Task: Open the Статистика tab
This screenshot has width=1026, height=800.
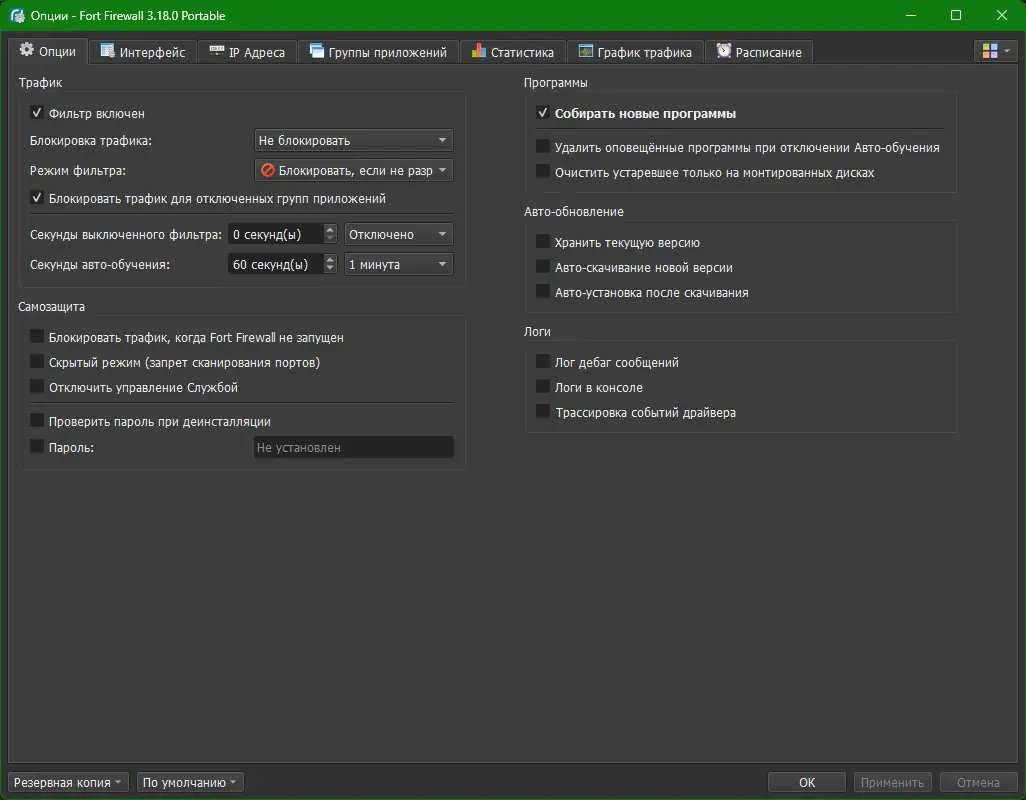Action: 513,52
